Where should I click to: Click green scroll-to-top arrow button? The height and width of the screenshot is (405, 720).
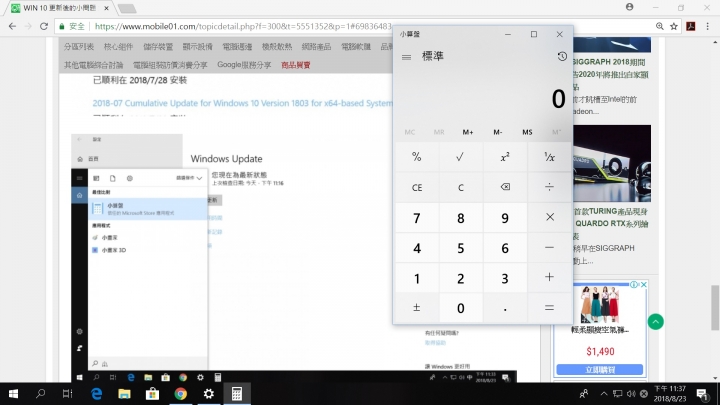point(656,322)
